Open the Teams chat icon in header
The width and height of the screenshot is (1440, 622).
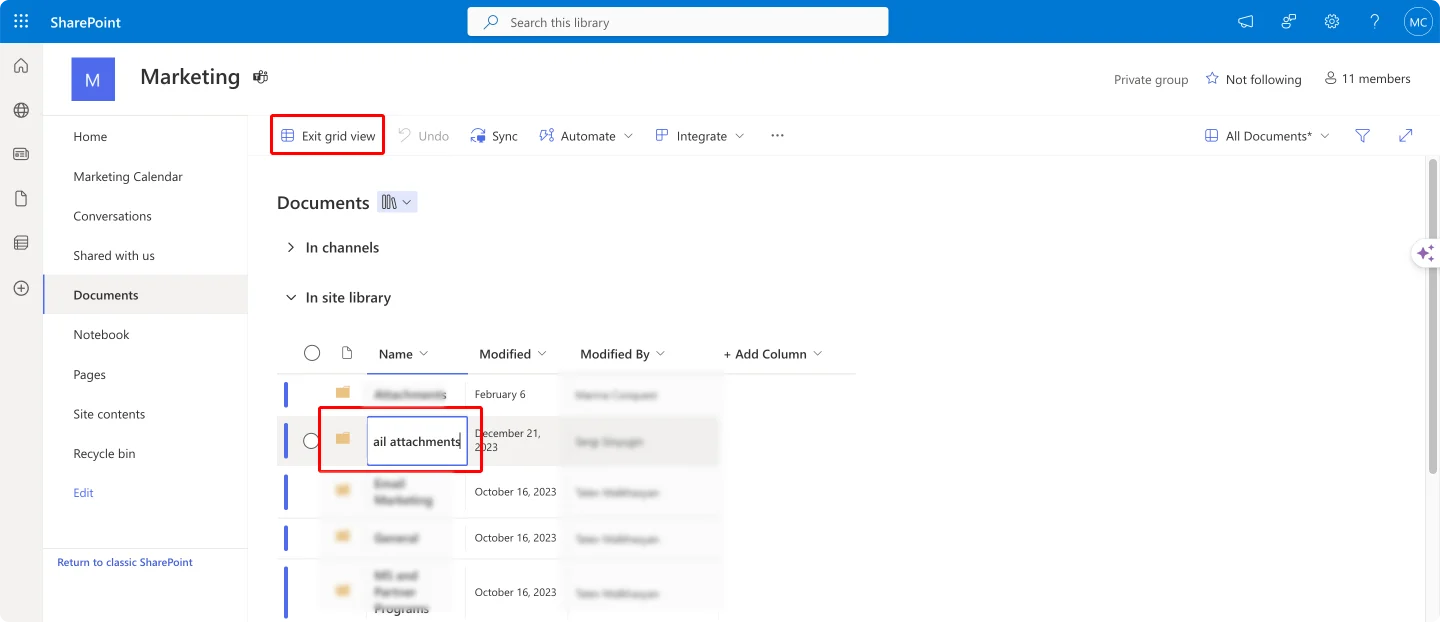pyautogui.click(x=1289, y=21)
